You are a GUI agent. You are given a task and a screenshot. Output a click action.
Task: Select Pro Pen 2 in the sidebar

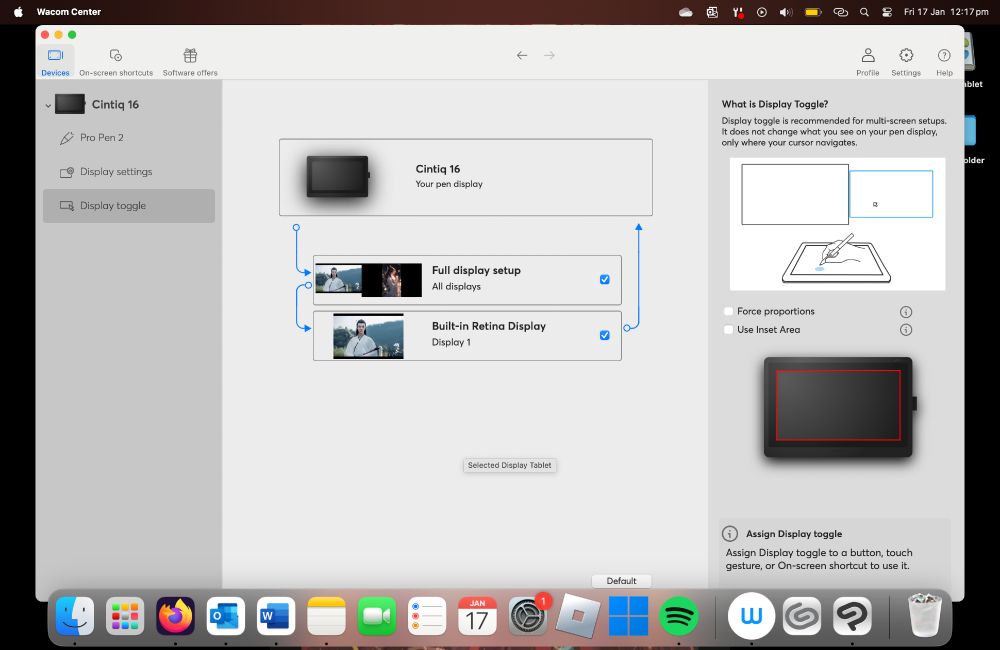tap(102, 138)
